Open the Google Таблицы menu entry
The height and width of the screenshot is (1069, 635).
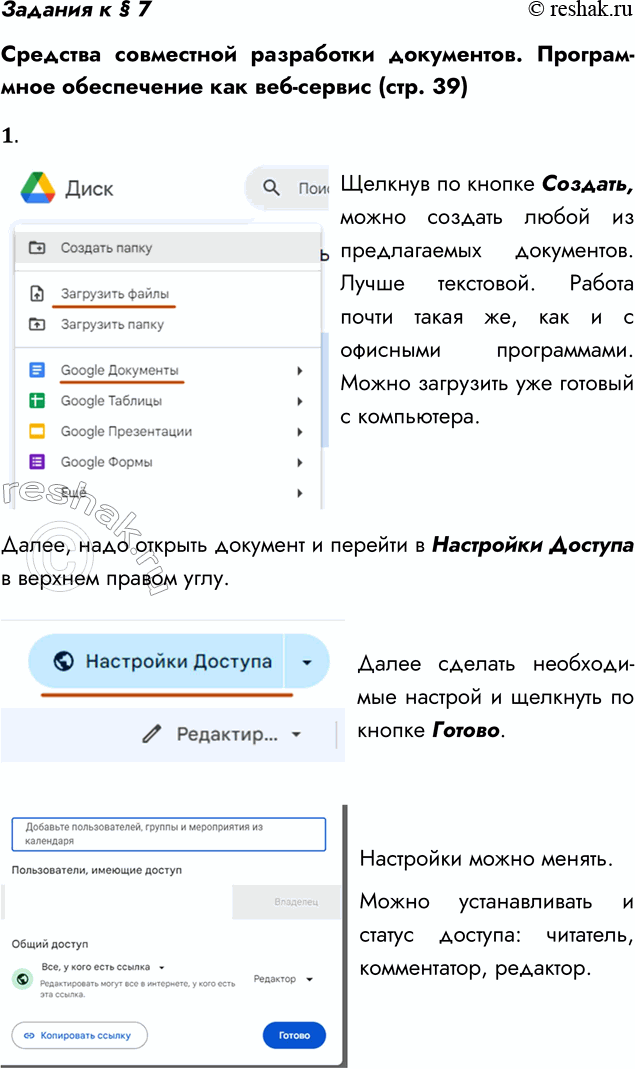[x=168, y=401]
